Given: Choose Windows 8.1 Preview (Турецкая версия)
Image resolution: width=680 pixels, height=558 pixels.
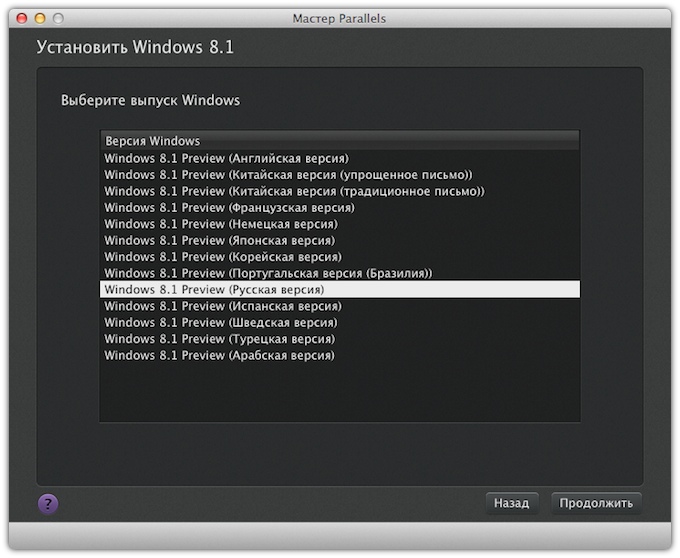Looking at the screenshot, I should pos(340,339).
